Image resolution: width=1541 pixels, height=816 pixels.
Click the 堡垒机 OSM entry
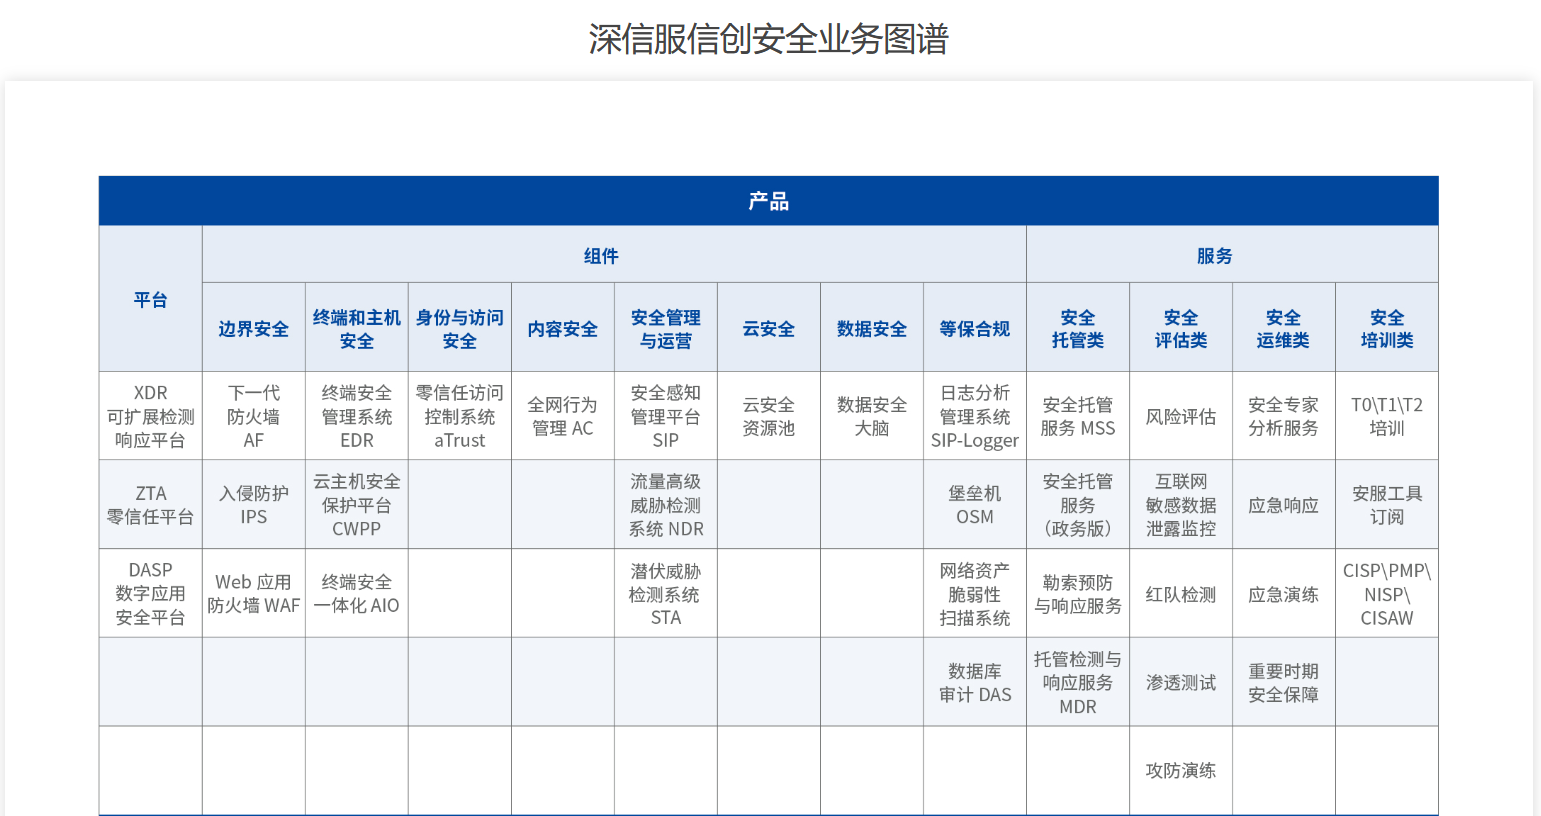pyautogui.click(x=974, y=505)
